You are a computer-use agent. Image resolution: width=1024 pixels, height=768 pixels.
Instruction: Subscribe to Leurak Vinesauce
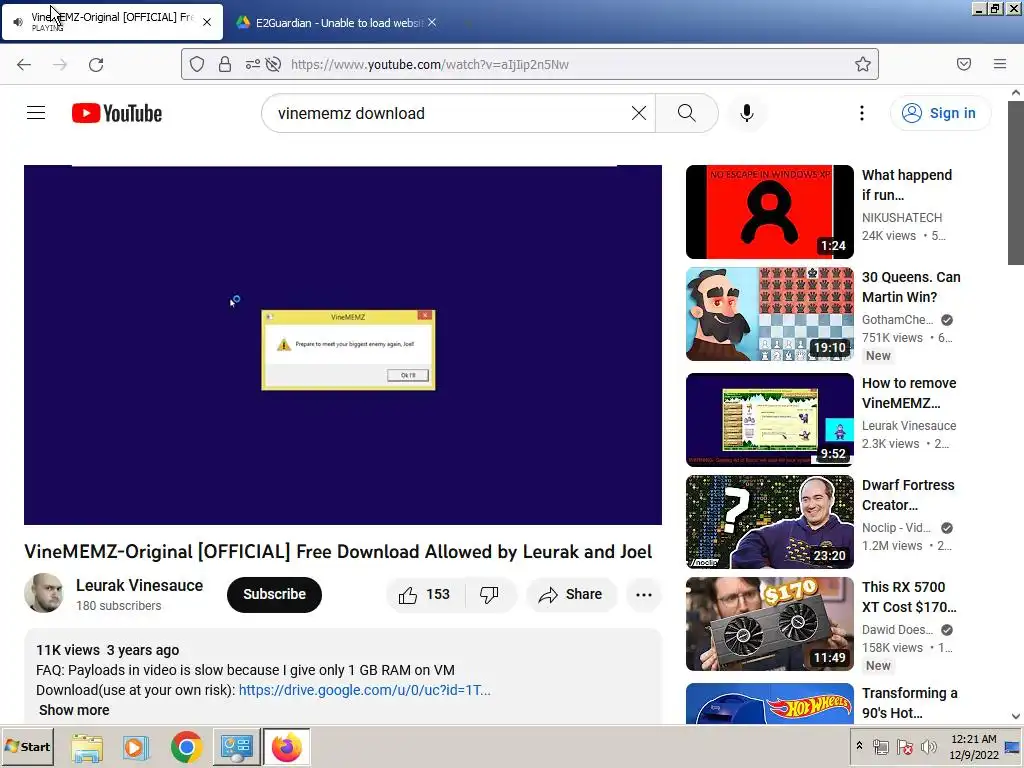274,594
